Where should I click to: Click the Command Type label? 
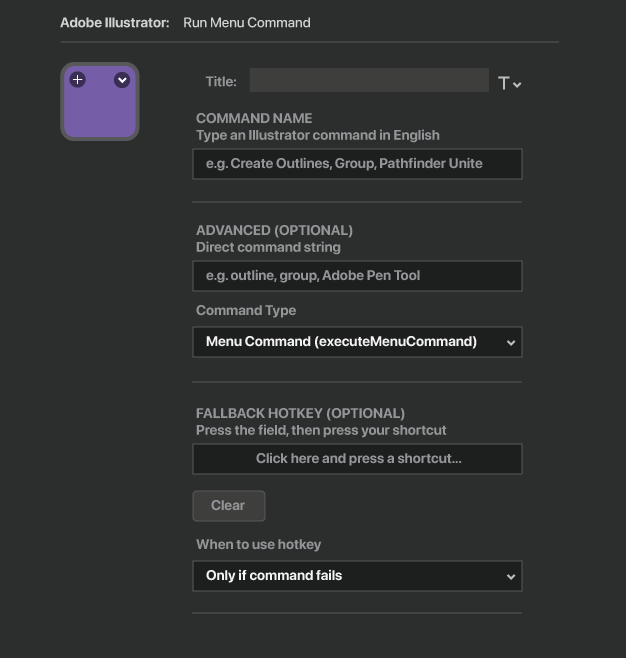pos(246,311)
